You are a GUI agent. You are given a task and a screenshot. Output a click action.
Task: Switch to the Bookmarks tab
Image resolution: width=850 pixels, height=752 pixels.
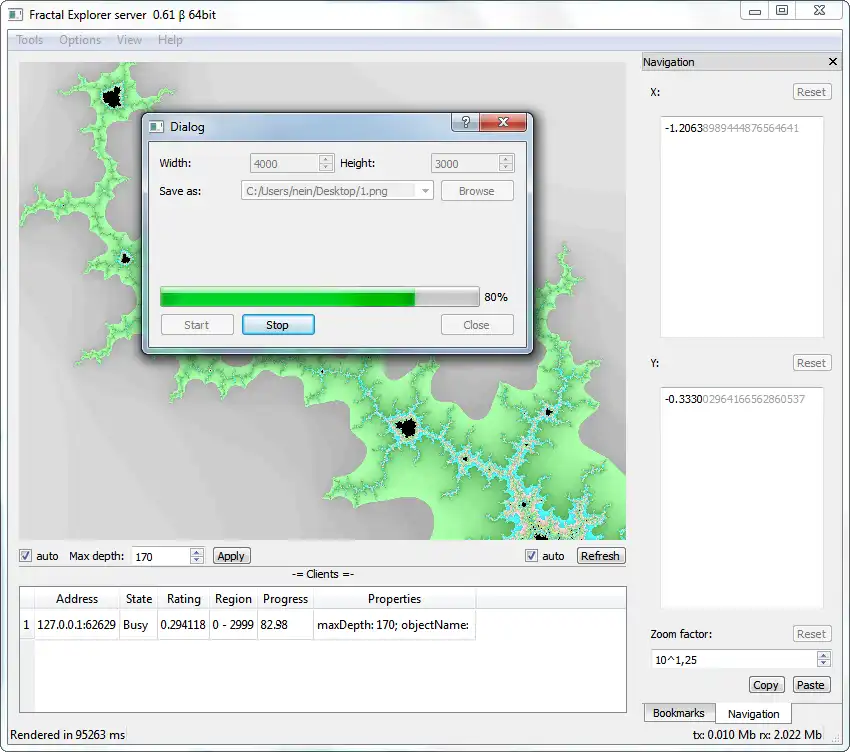coord(679,713)
